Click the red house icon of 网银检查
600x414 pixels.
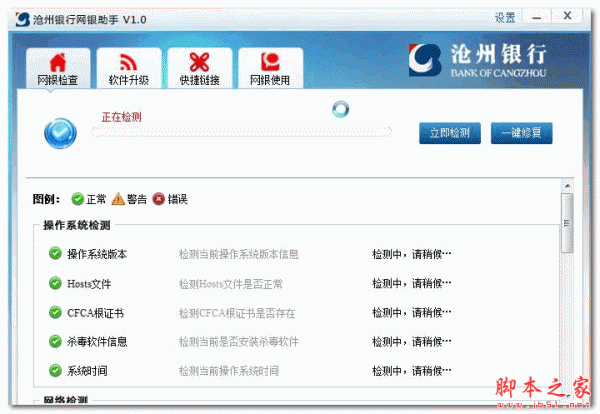coord(58,62)
